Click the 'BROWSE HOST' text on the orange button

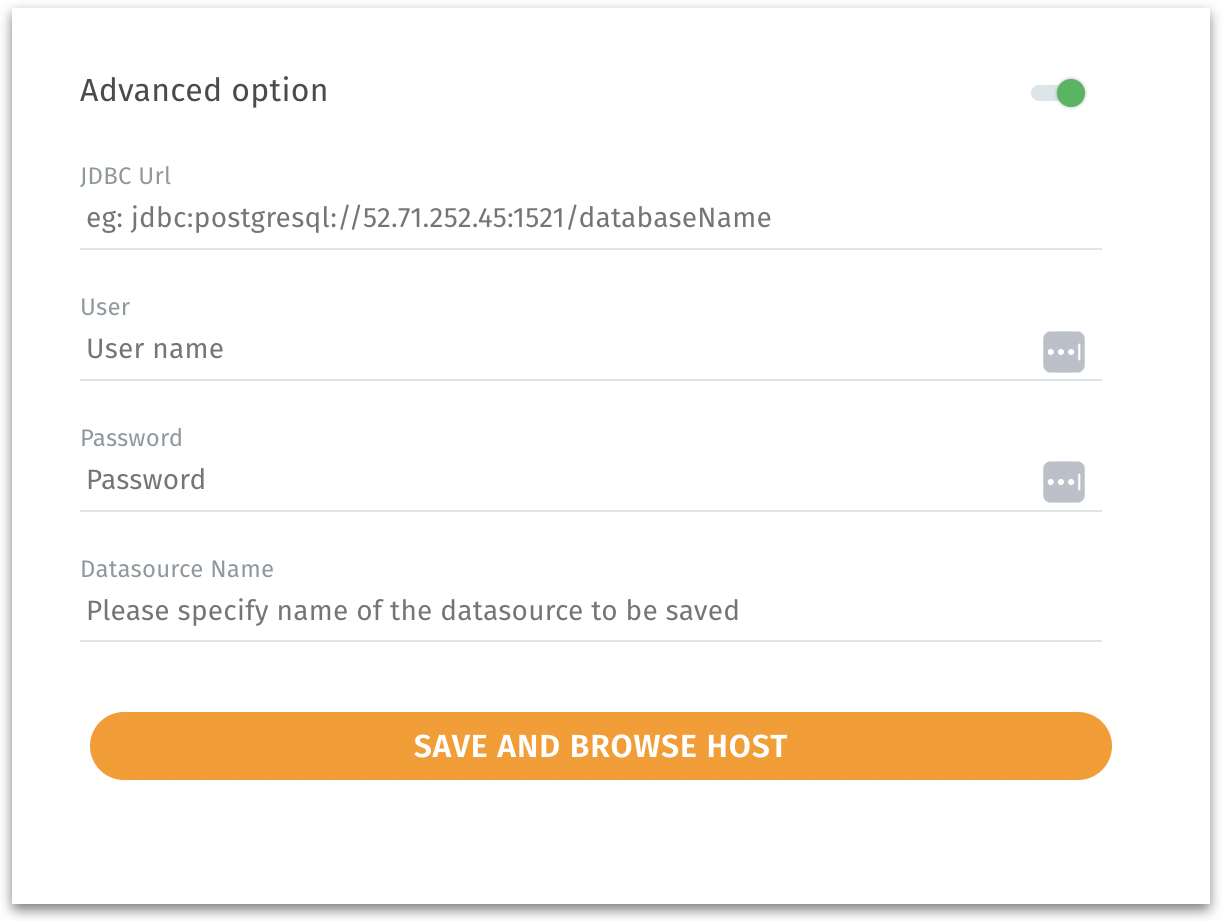coord(678,746)
